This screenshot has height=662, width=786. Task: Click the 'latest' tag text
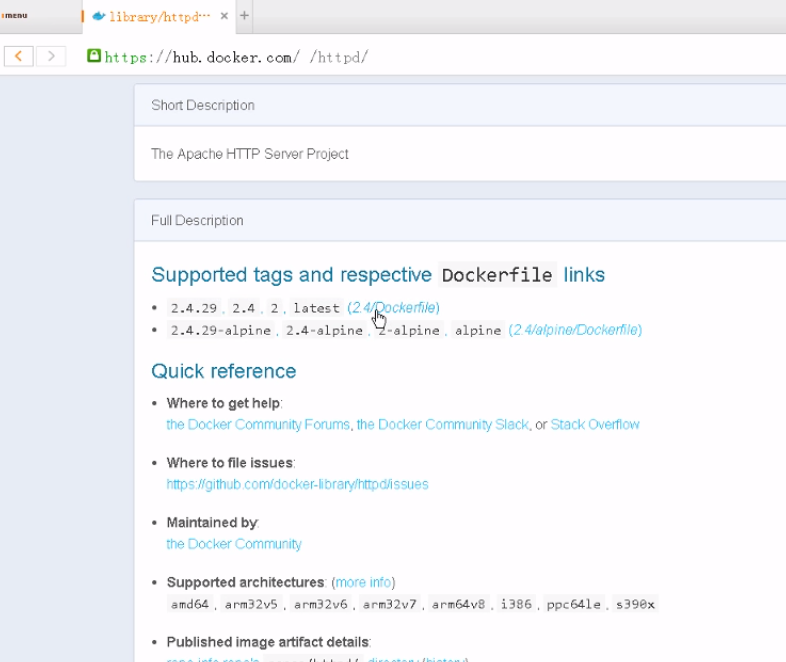[316, 308]
